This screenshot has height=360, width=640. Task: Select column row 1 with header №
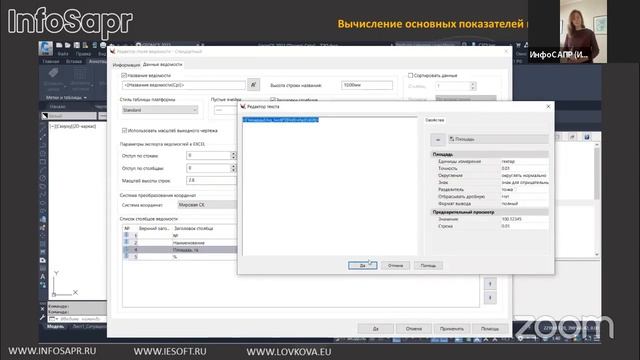(180, 236)
